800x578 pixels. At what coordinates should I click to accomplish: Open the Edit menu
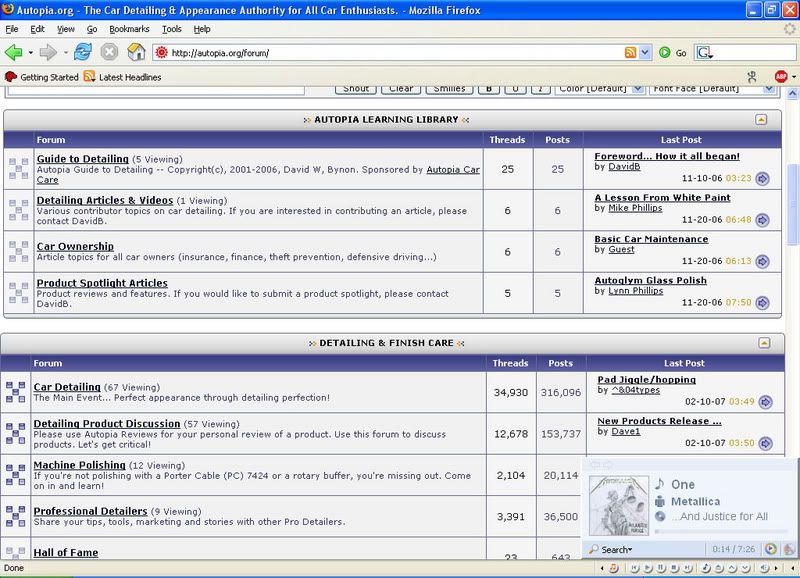click(37, 29)
